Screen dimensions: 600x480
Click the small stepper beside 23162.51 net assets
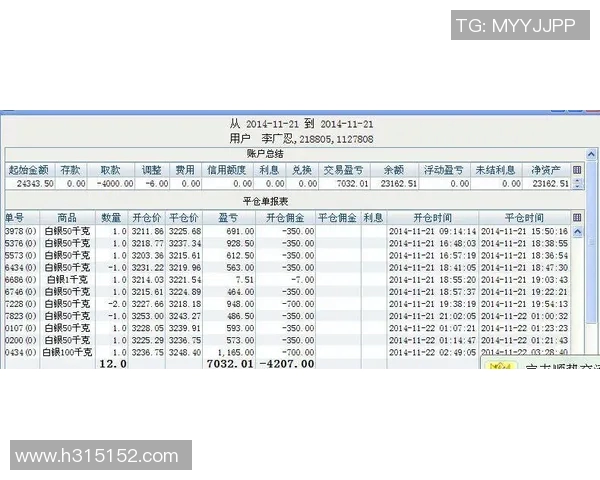point(577,183)
